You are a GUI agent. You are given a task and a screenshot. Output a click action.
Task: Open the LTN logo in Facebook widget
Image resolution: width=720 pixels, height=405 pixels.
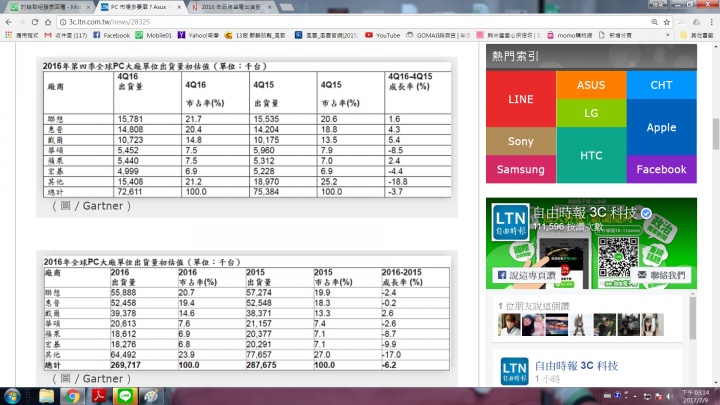(x=511, y=222)
